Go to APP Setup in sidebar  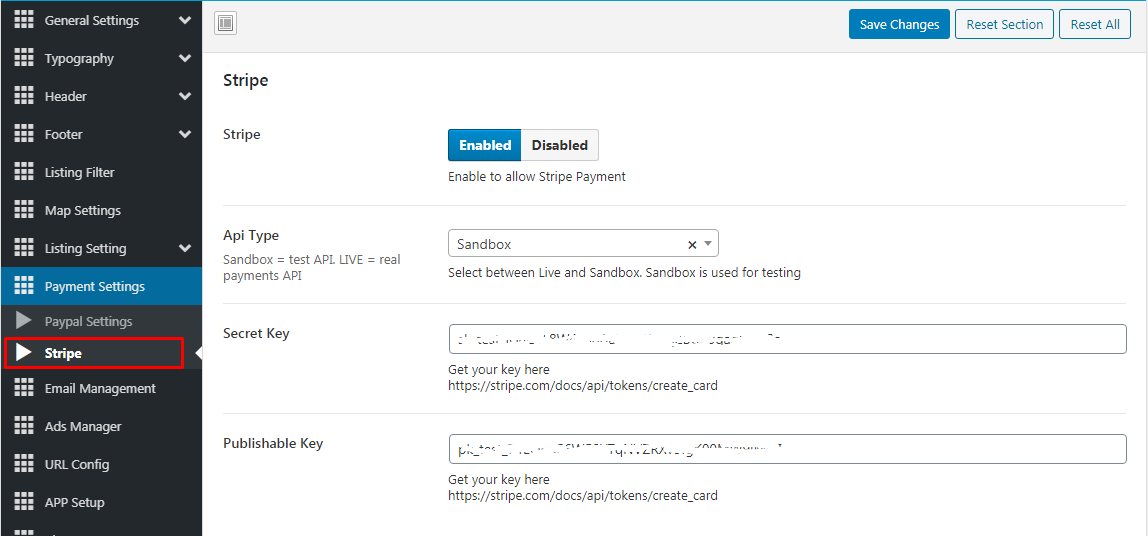pyautogui.click(x=74, y=502)
